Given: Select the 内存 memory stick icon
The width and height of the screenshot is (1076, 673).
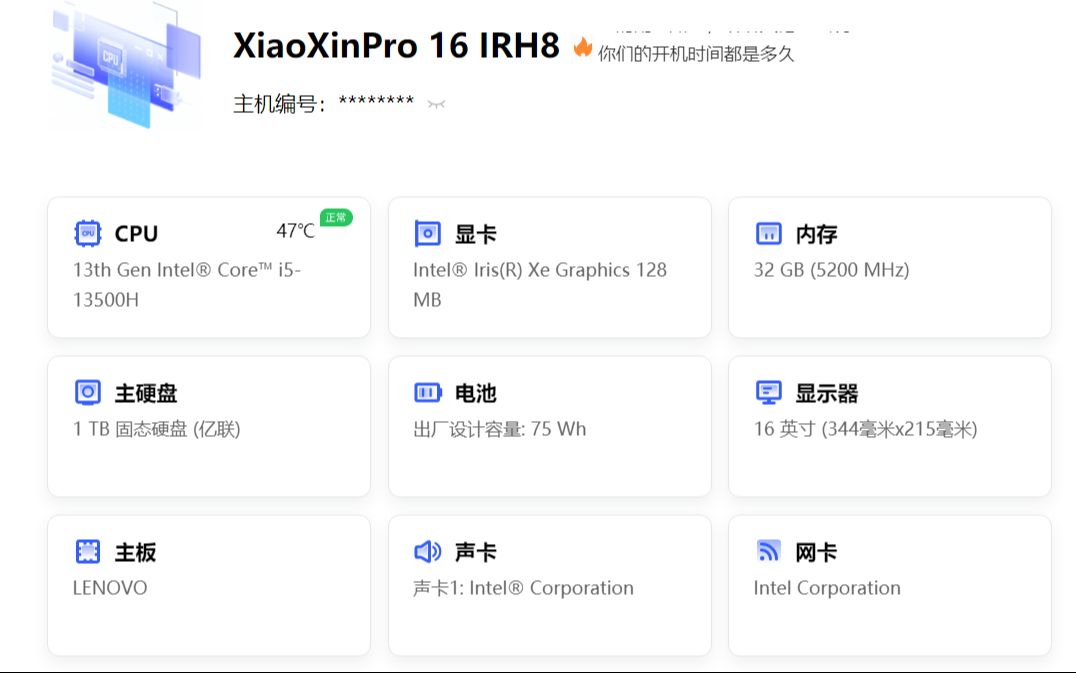Looking at the screenshot, I should [768, 233].
